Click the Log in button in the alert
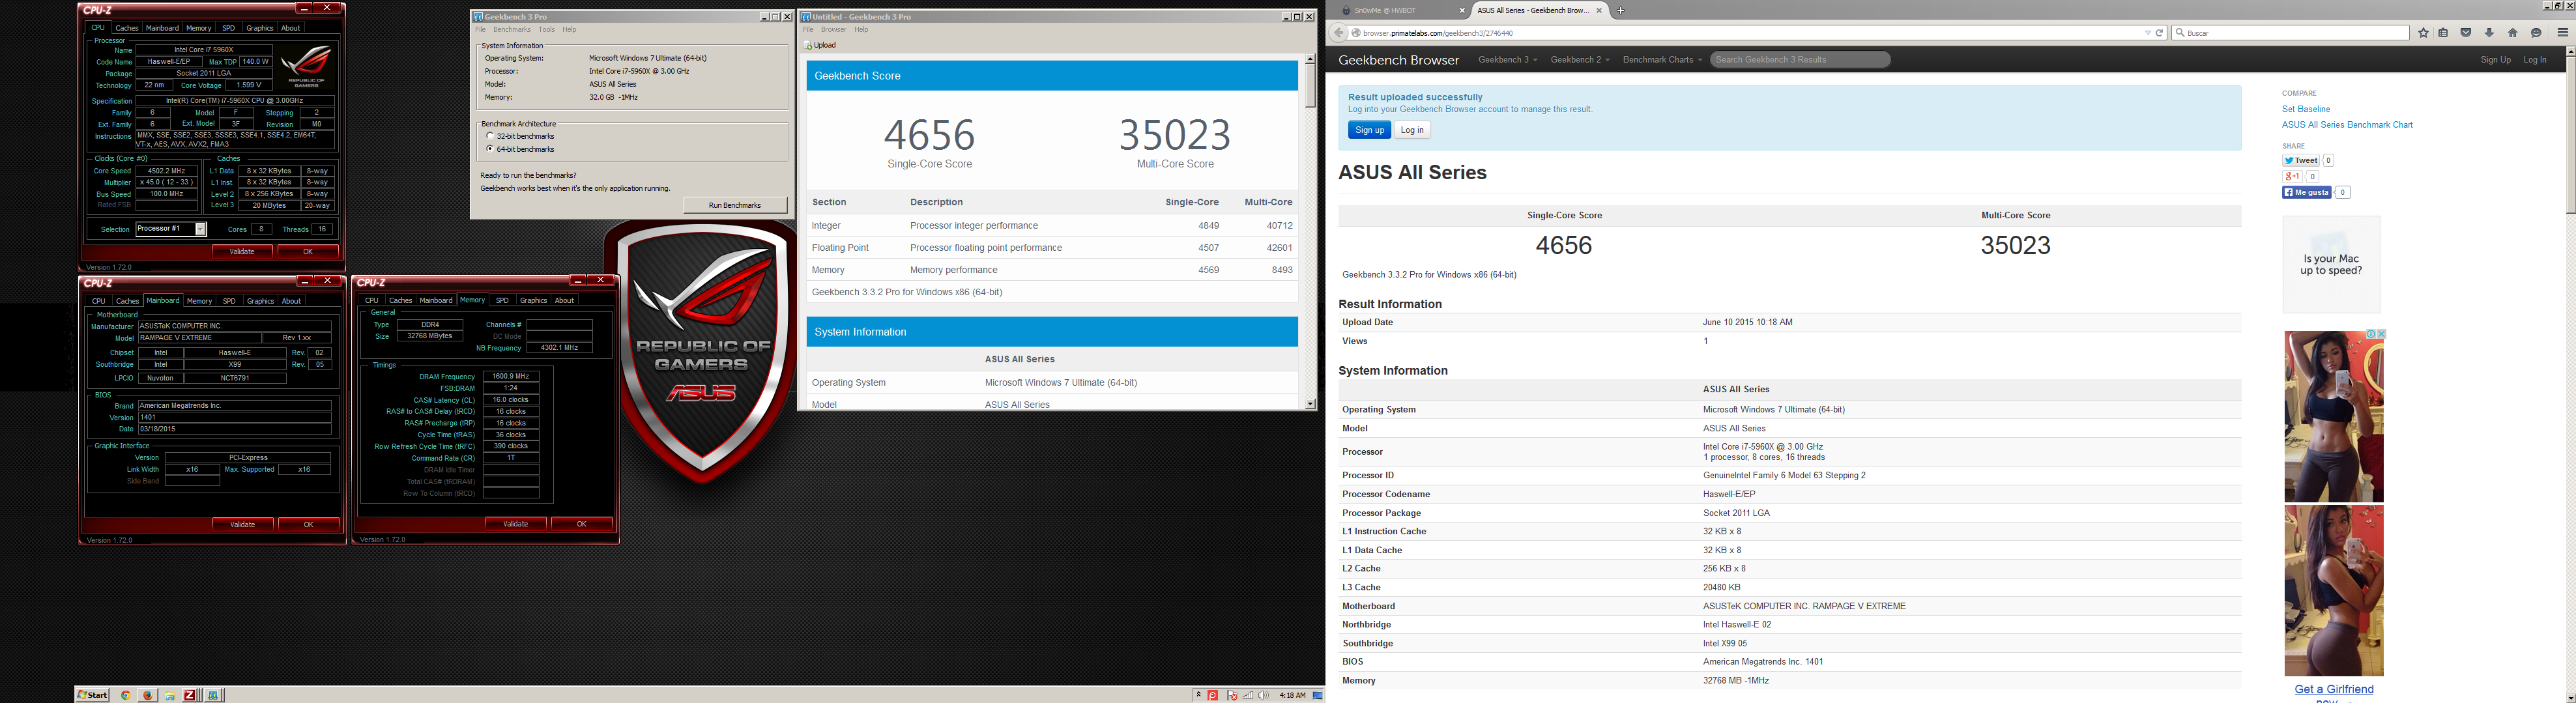The image size is (2576, 703). pyautogui.click(x=1412, y=130)
